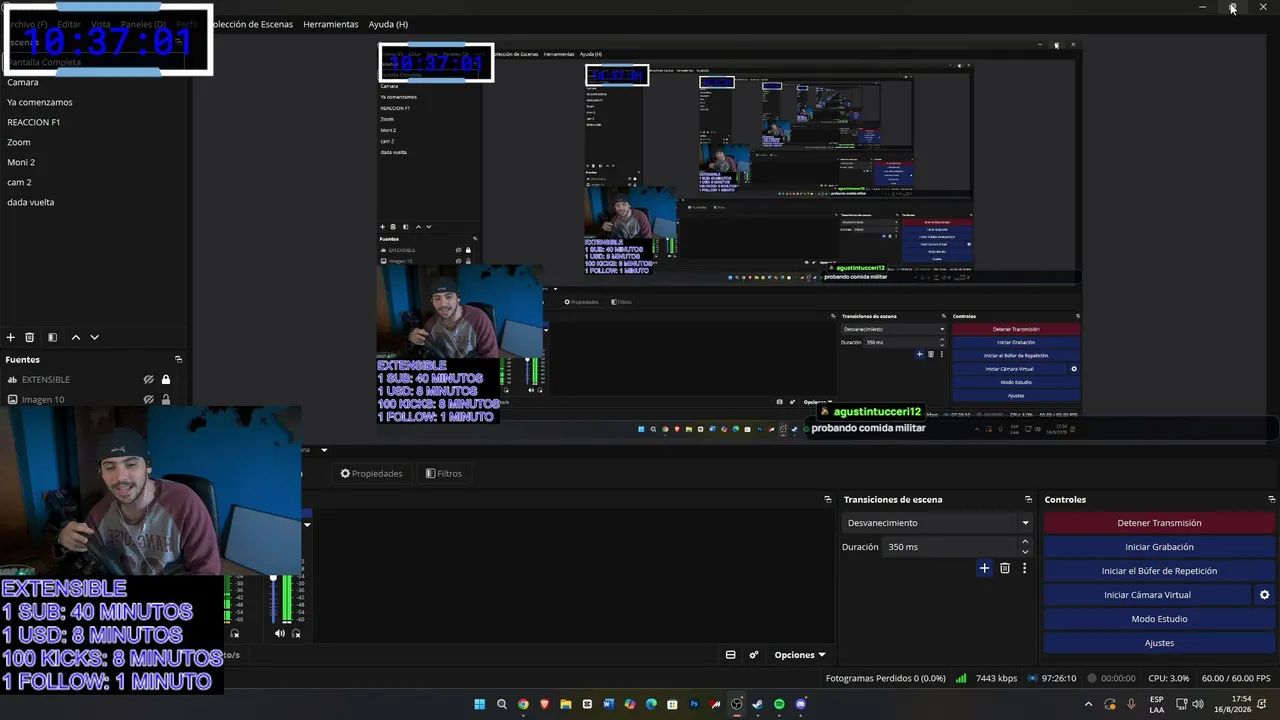The width and height of the screenshot is (1280, 720).
Task: Undock the Escenas panel
Action: click(x=178, y=42)
